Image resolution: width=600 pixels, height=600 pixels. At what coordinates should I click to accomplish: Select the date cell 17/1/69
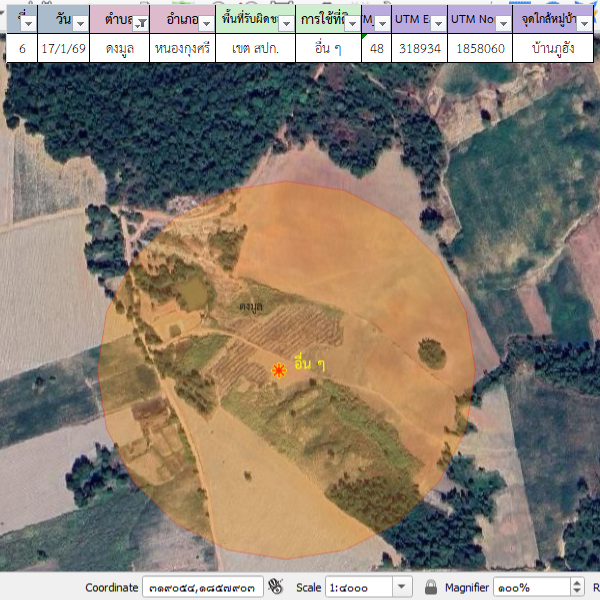point(63,47)
